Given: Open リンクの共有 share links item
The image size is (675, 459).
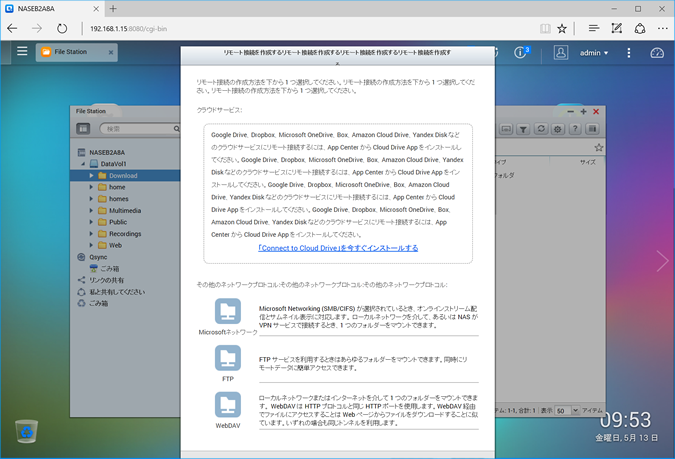Looking at the screenshot, I should (x=106, y=280).
